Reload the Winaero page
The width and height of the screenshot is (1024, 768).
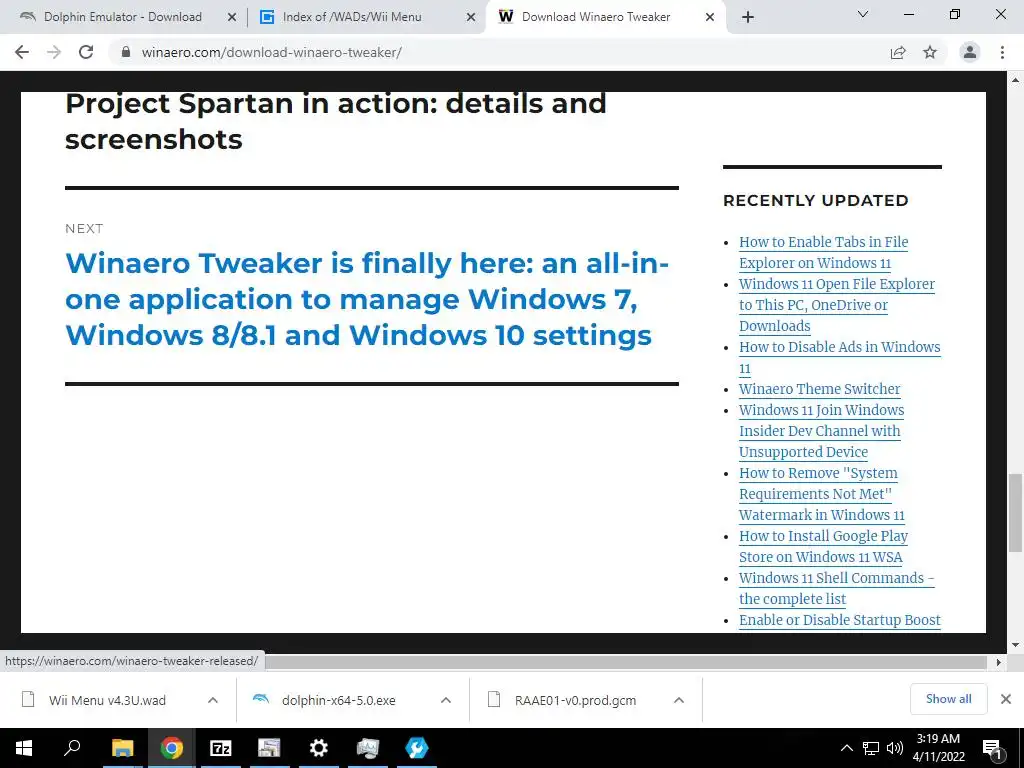pos(86,52)
